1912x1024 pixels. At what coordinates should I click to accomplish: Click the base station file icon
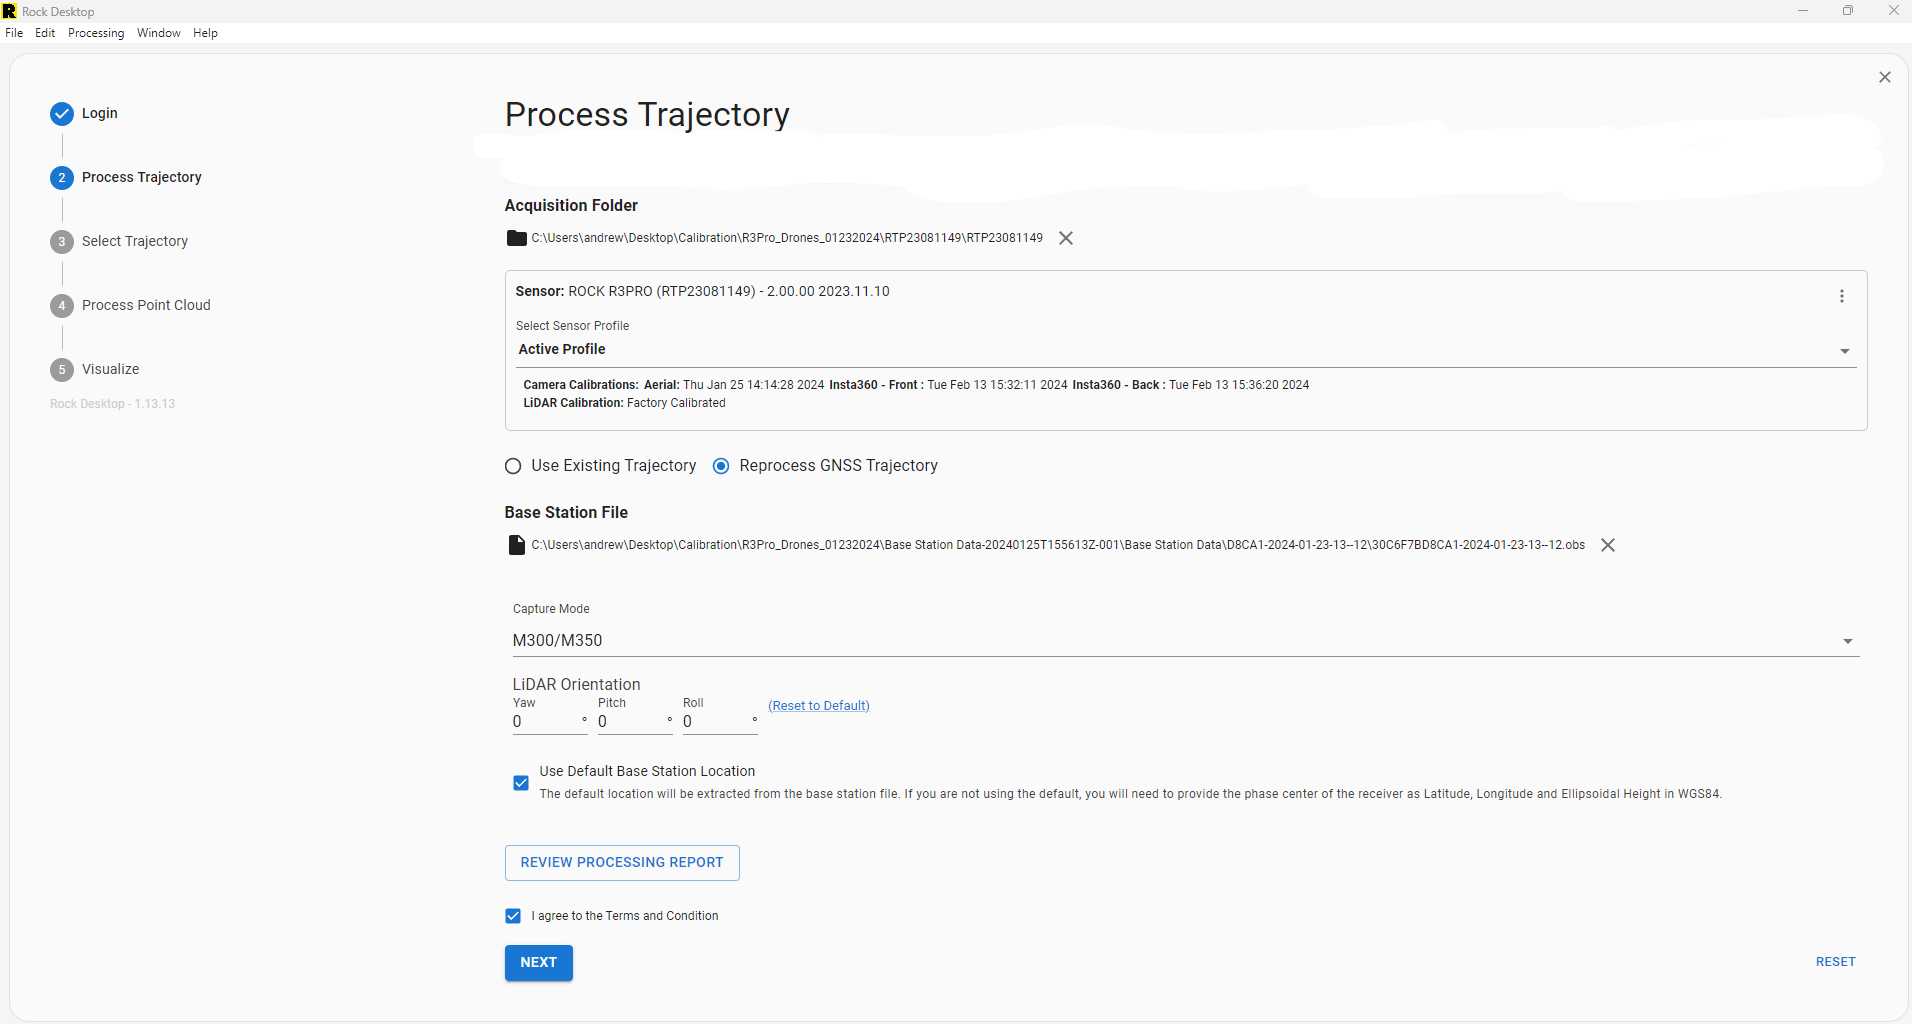[x=516, y=545]
